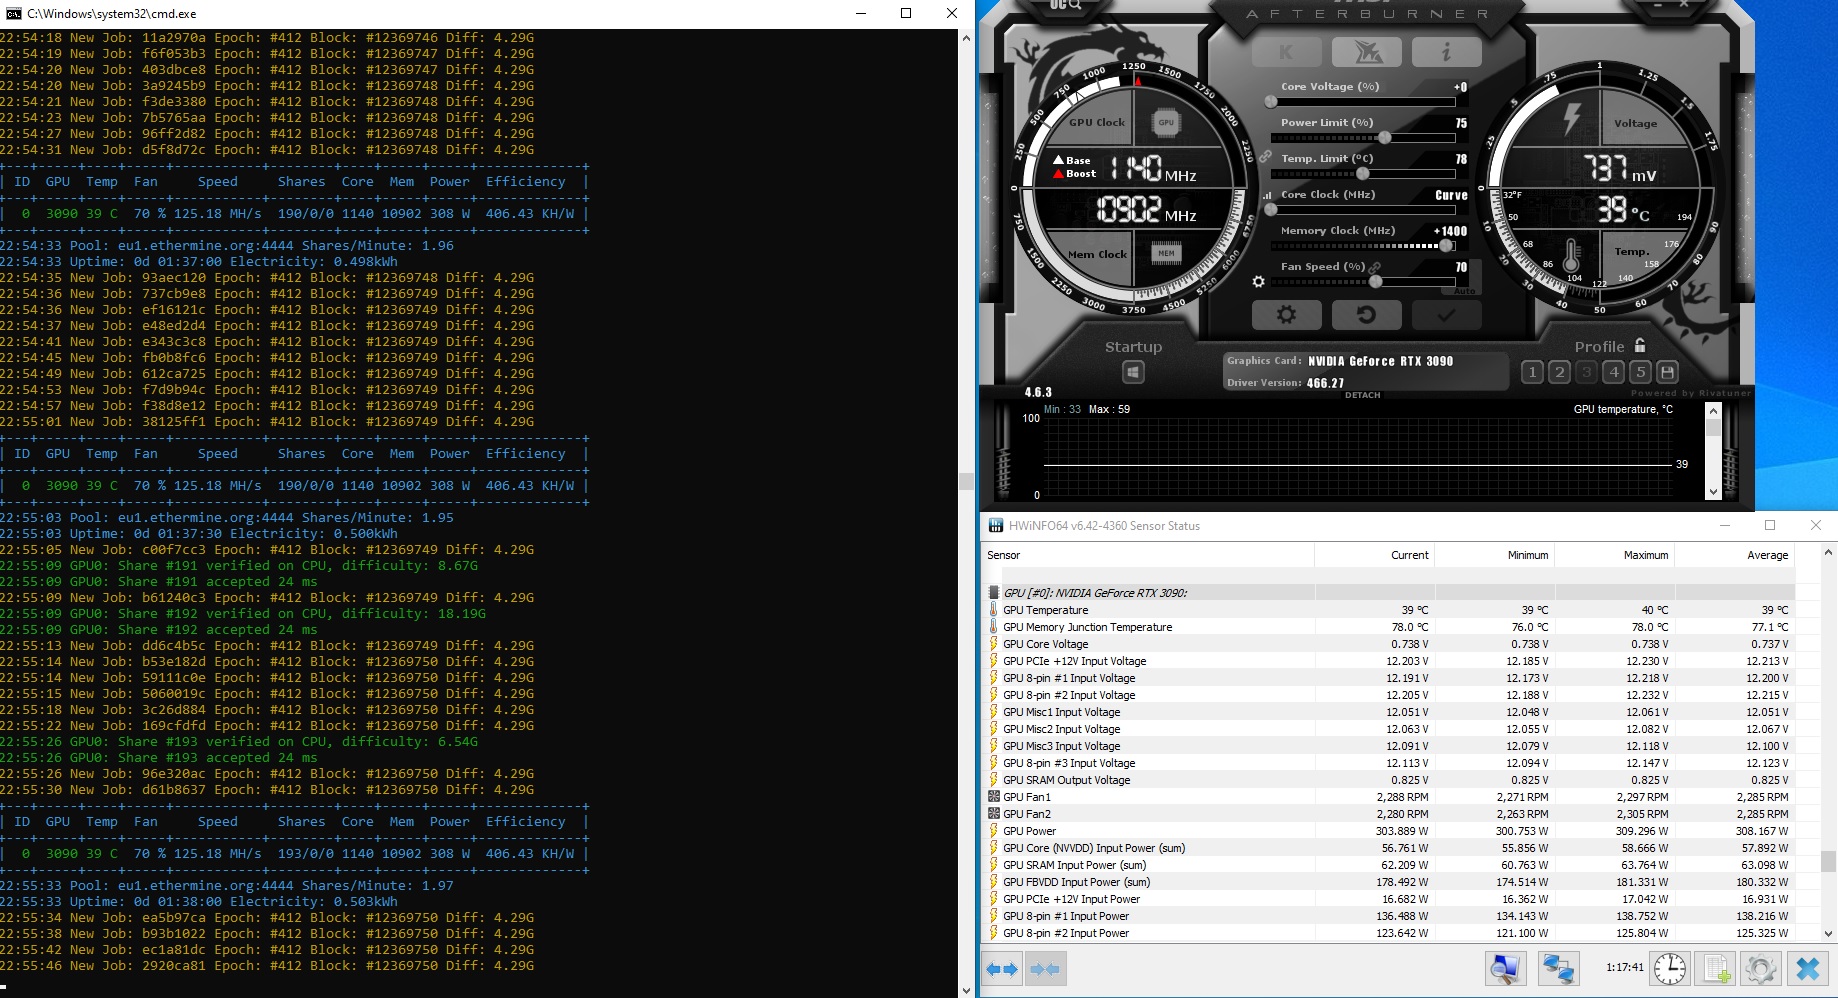1838x998 pixels.
Task: Click the GPU chip icon in the clock gauge
Action: (x=1166, y=123)
